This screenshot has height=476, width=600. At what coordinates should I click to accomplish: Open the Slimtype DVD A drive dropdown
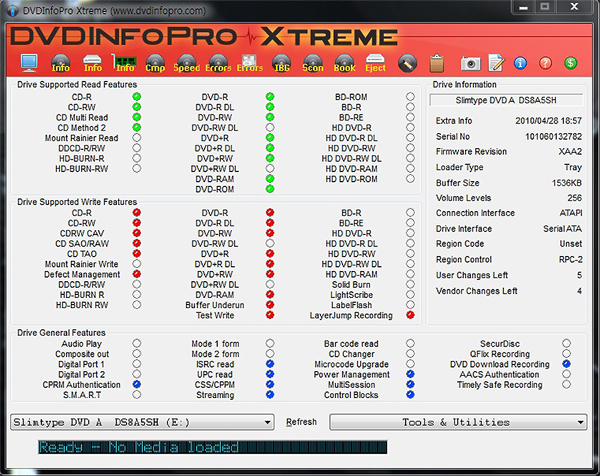click(x=142, y=422)
